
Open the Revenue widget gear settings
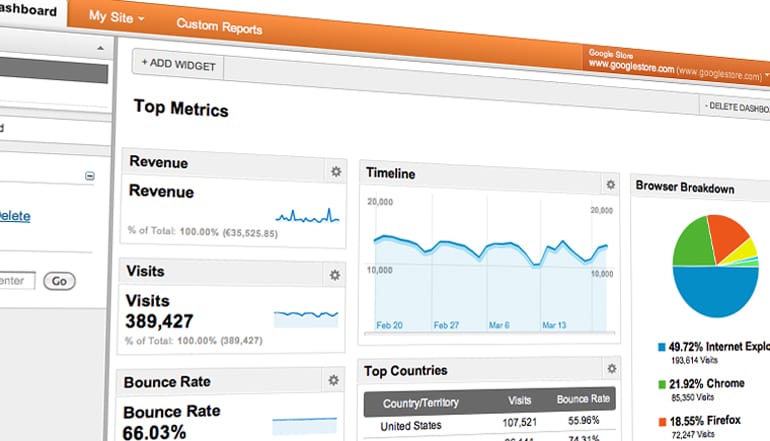336,172
